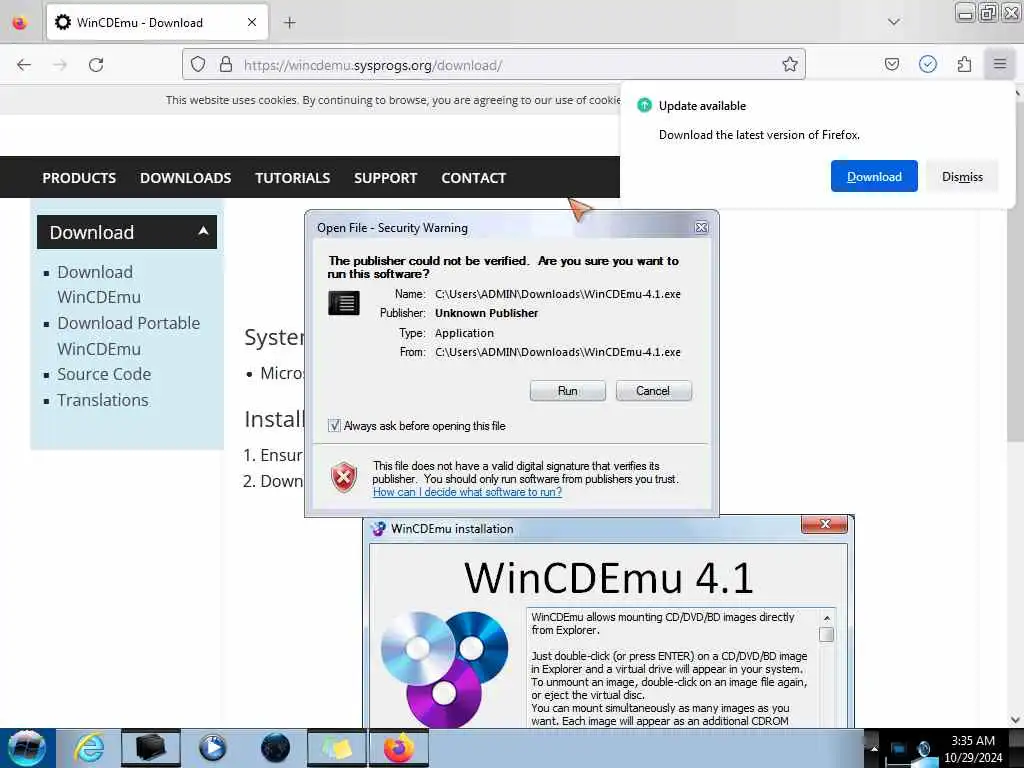
Task: Open the CONTACT menu
Action: pos(473,178)
